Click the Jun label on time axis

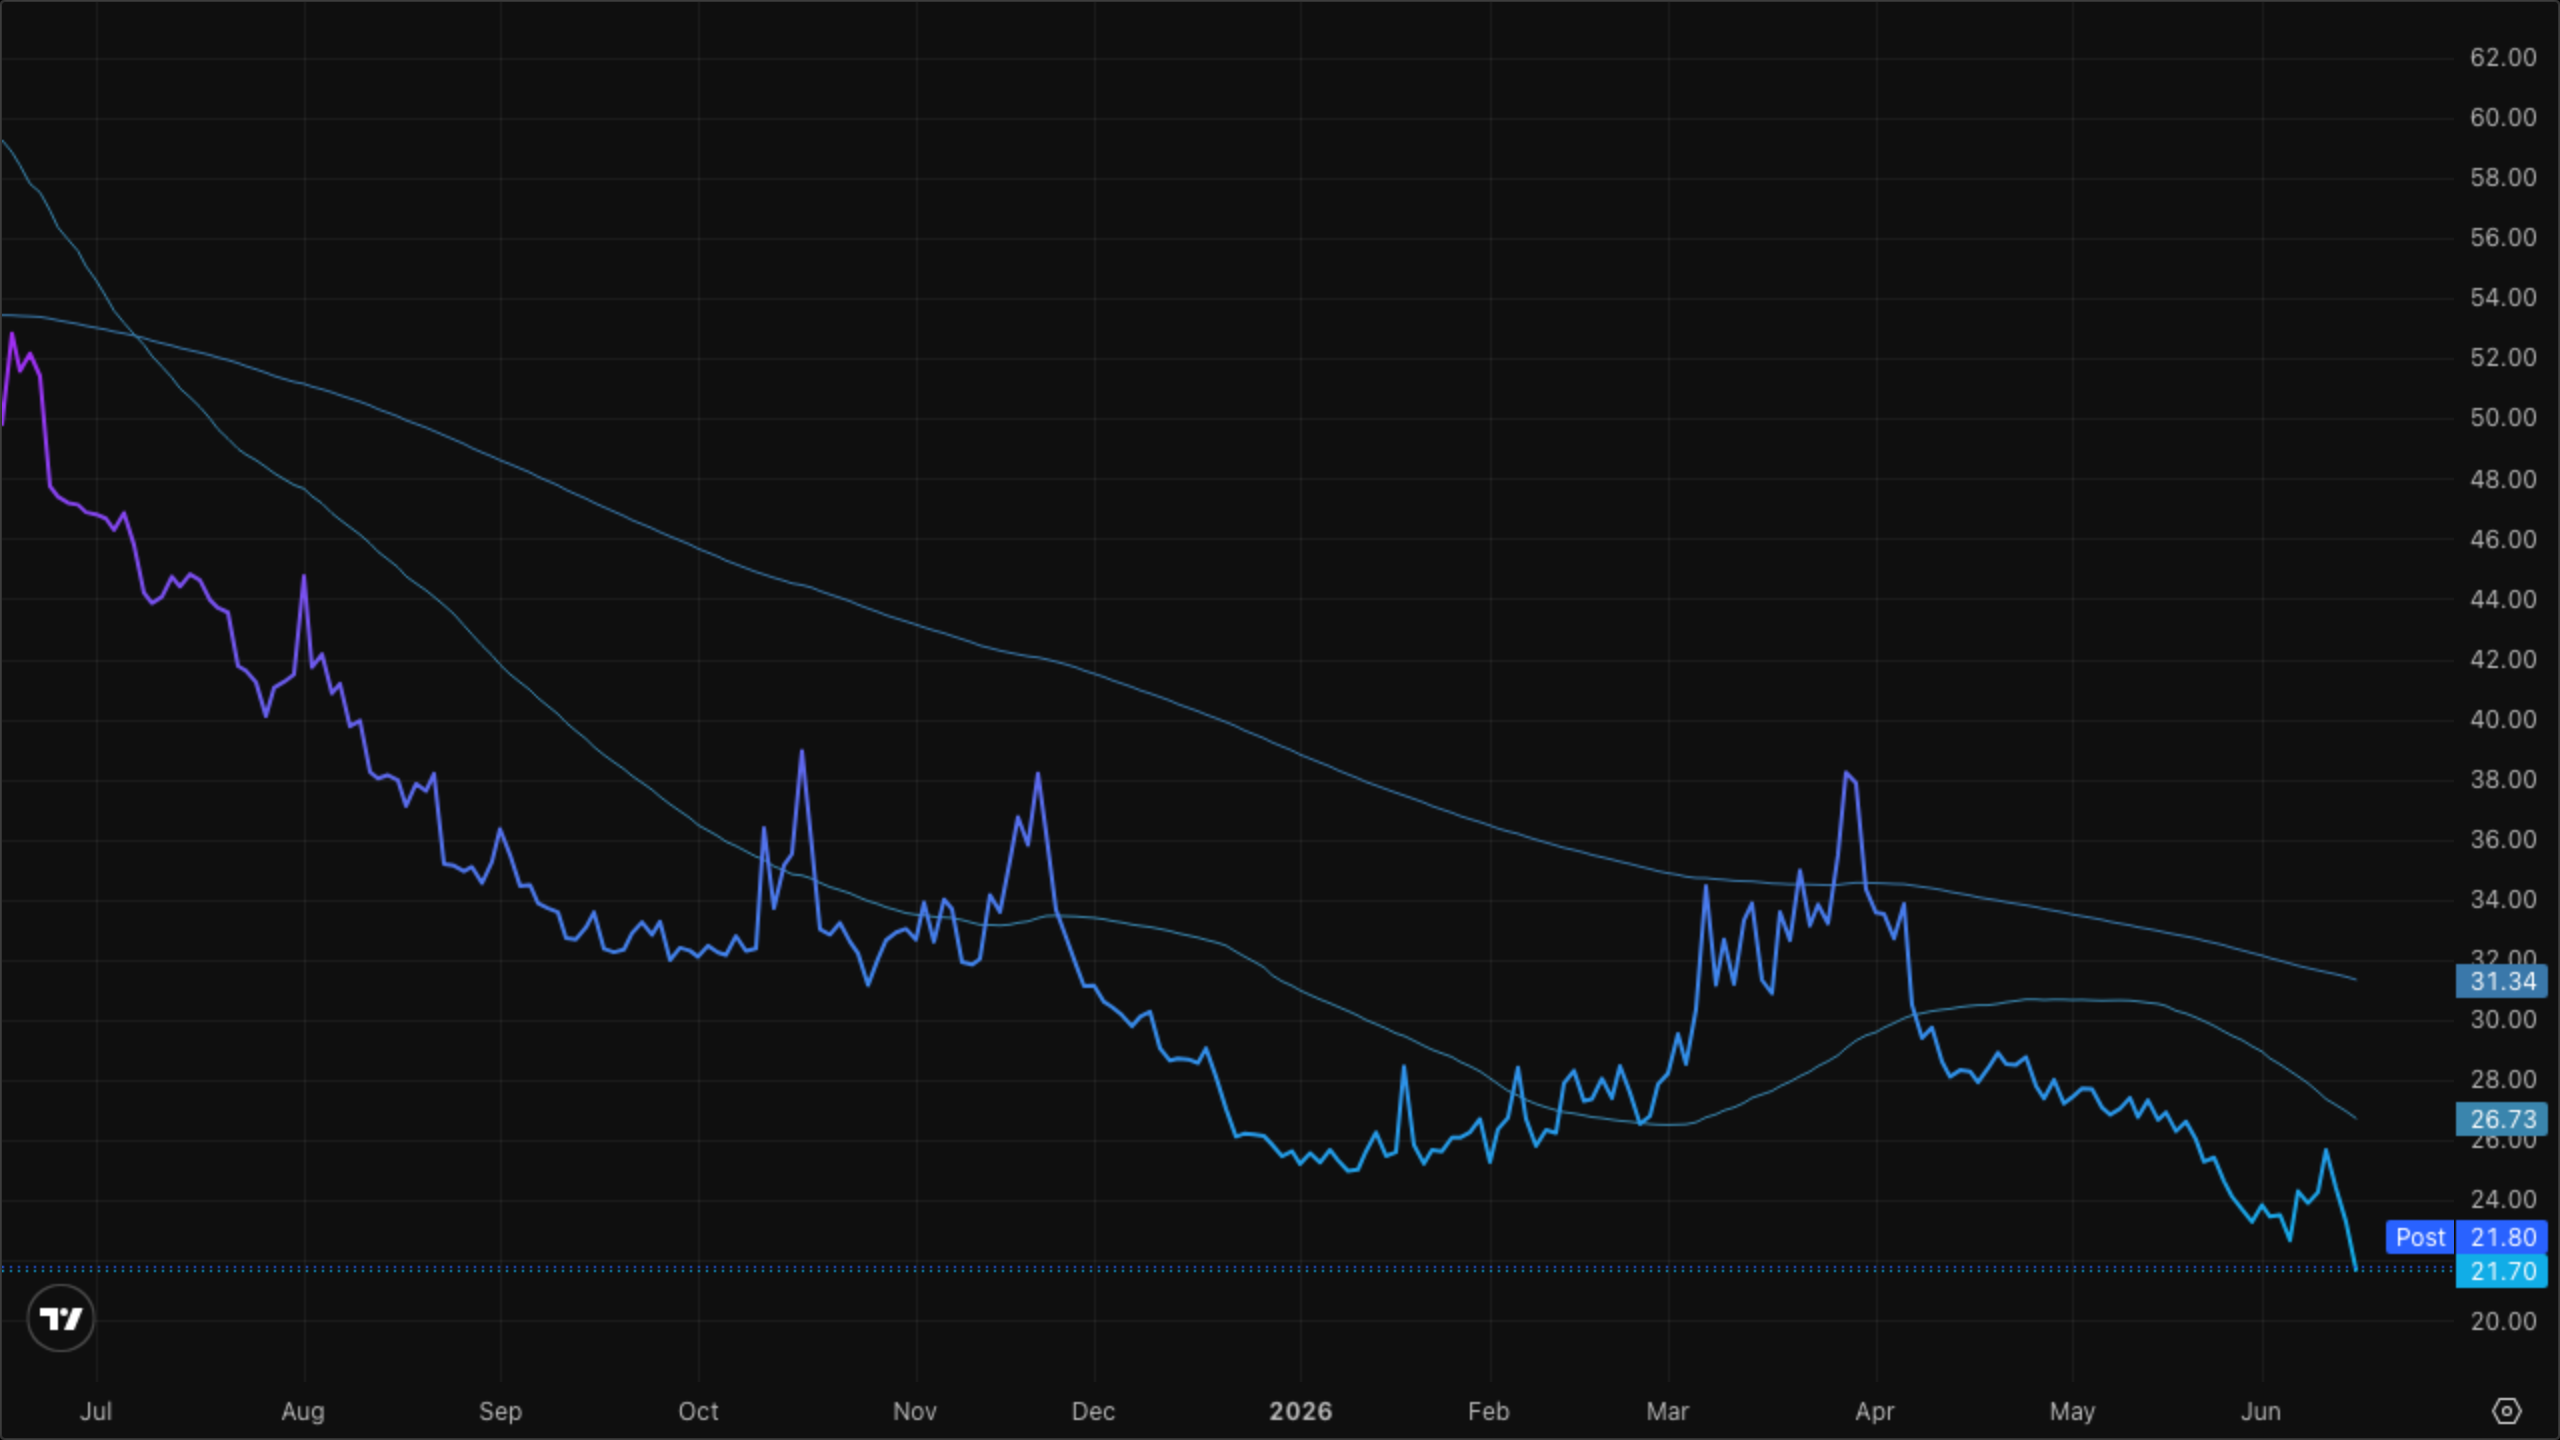pos(2260,1411)
